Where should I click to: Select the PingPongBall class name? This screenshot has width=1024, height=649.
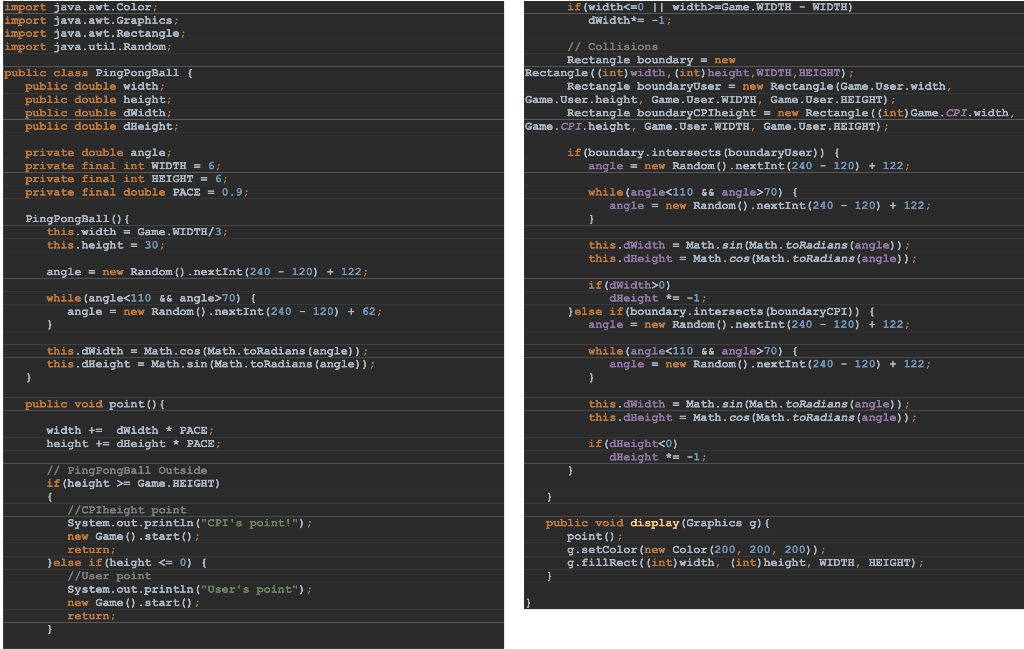pos(135,72)
